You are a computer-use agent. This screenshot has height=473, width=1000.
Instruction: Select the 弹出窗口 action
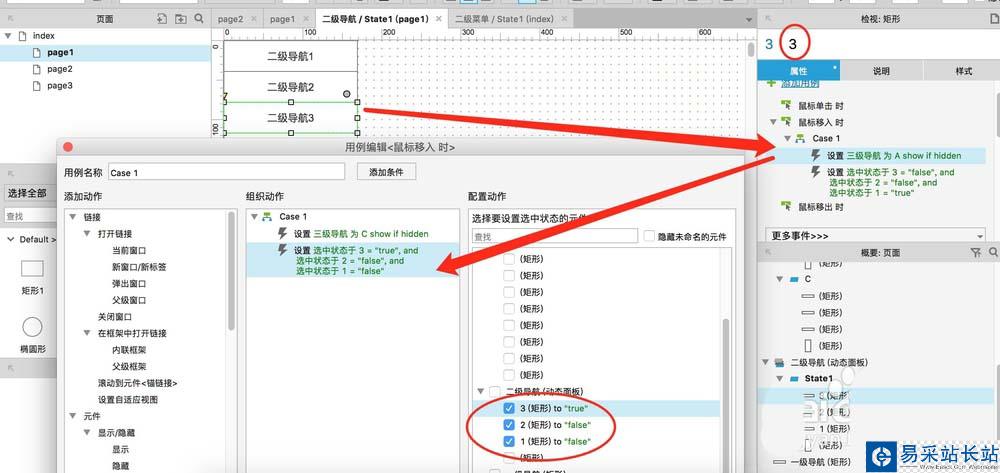coord(129,283)
